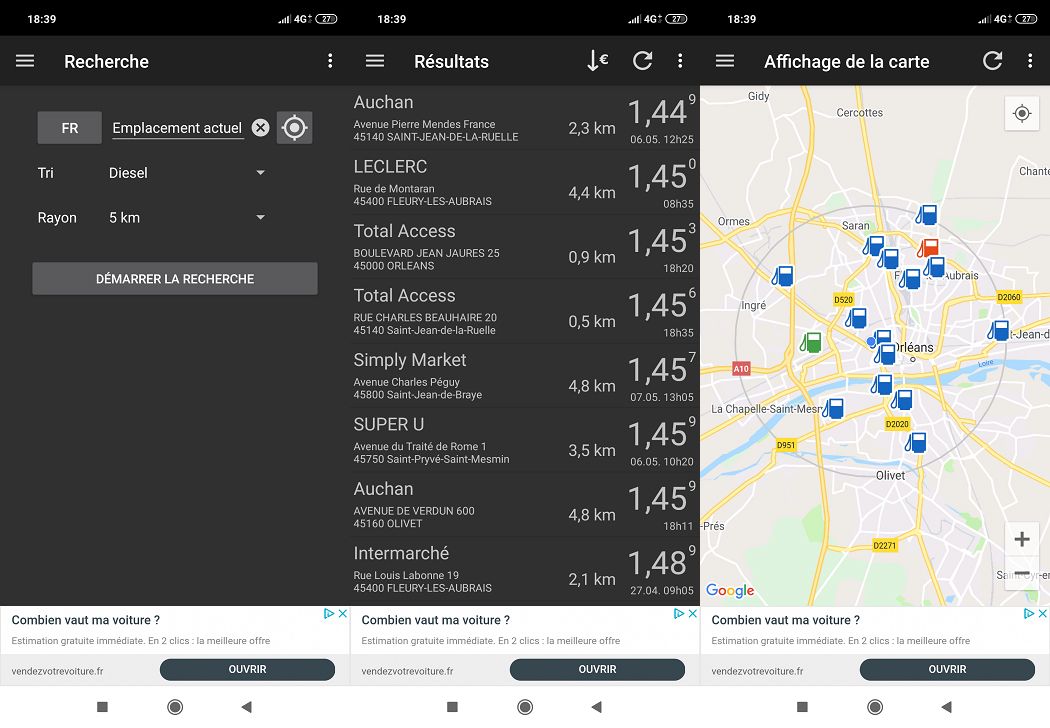The width and height of the screenshot is (1050, 728).
Task: Tap Android home button under Résultats screen
Action: click(525, 707)
